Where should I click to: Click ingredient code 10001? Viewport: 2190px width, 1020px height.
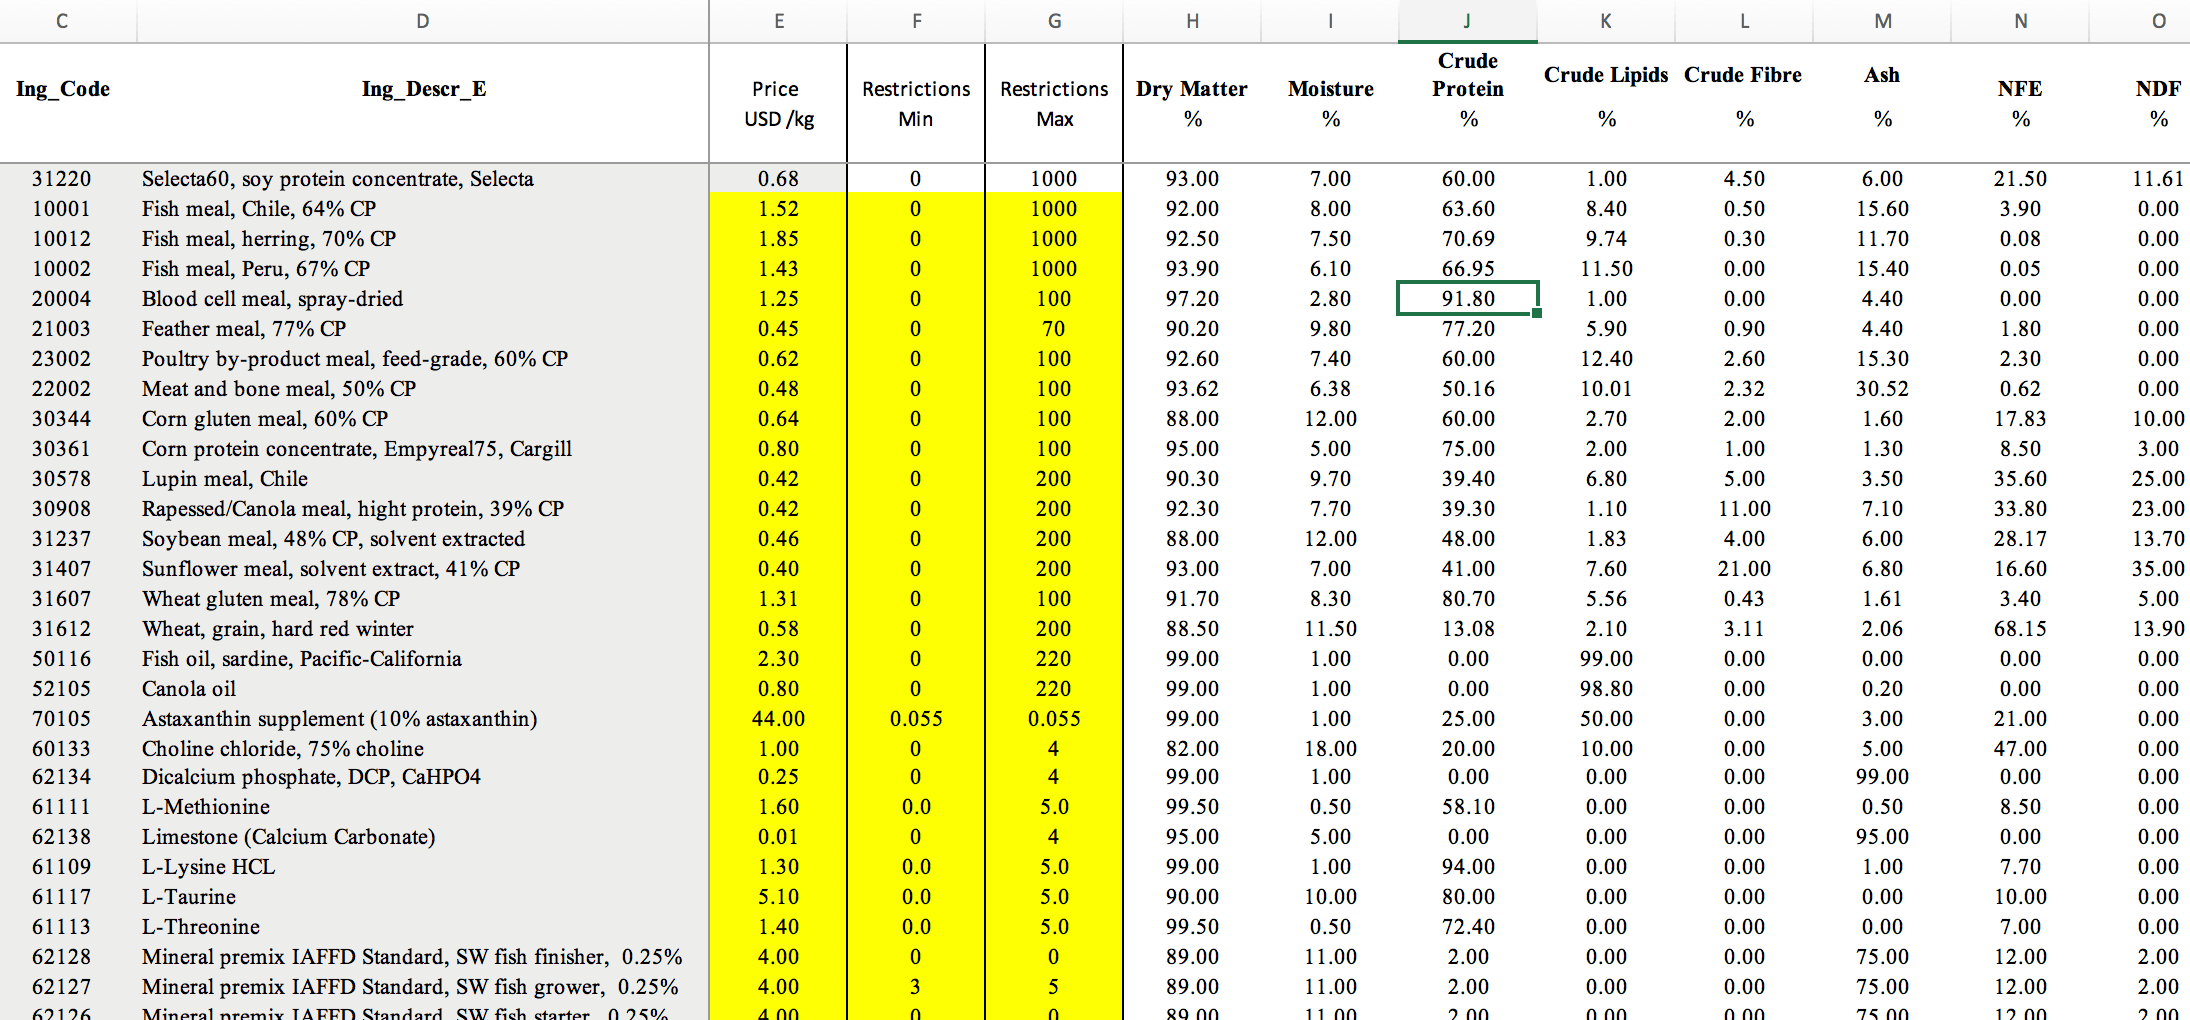click(x=62, y=208)
